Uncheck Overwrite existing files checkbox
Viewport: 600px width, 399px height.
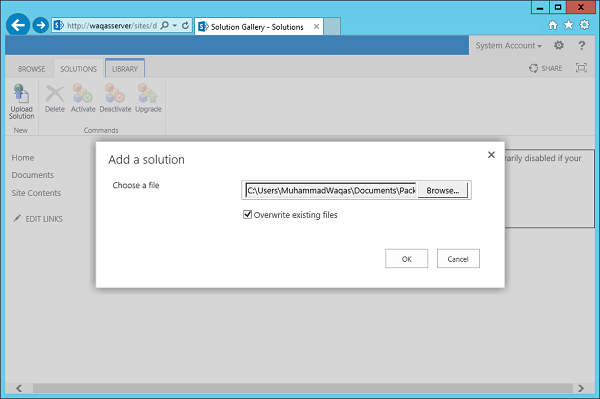coord(248,214)
